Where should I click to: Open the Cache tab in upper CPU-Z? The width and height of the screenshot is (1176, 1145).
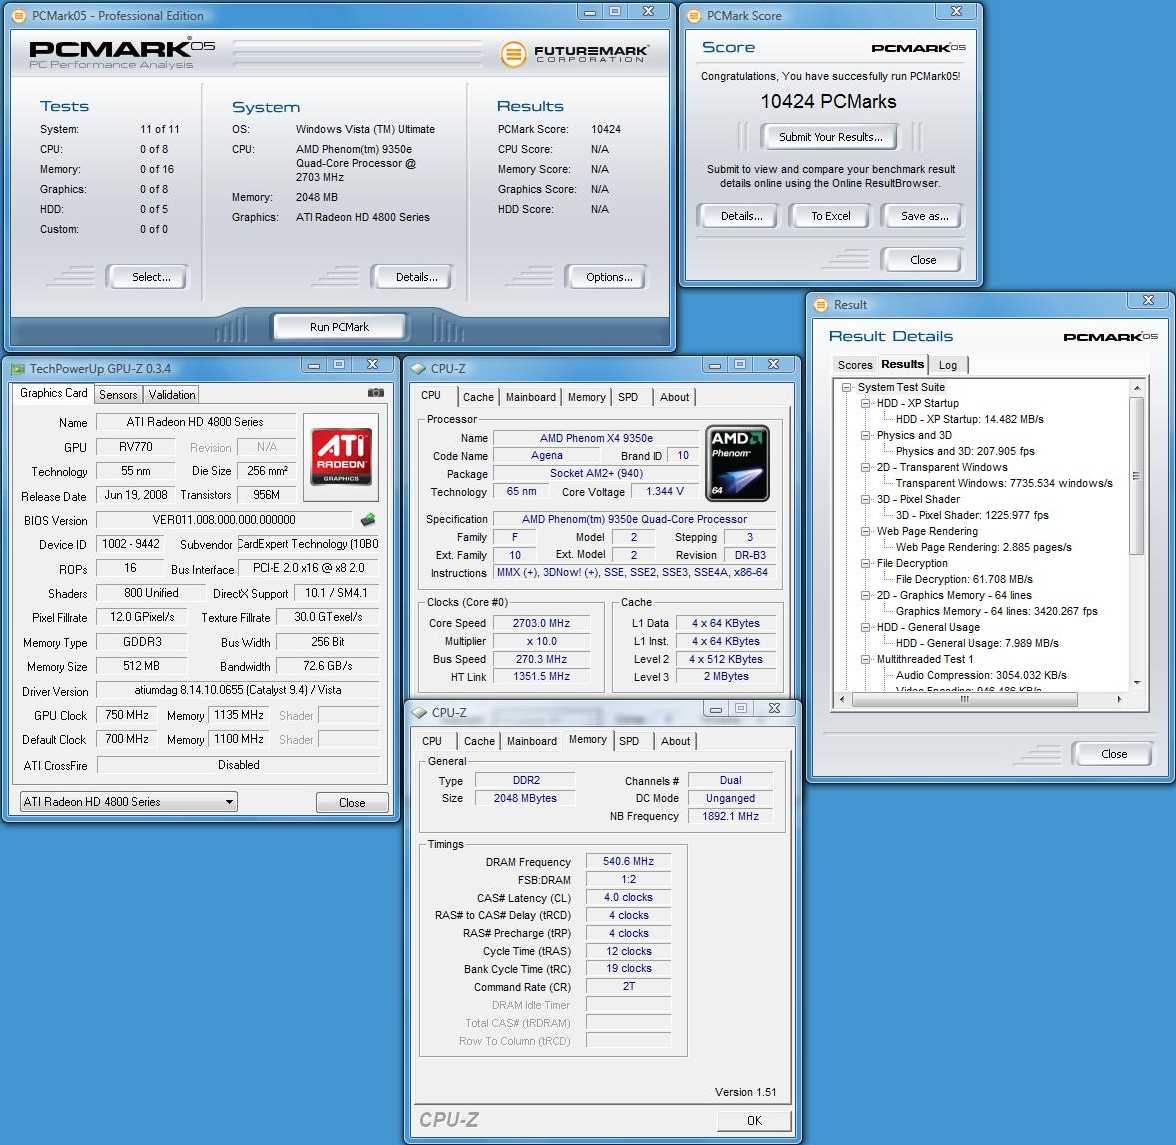tap(478, 397)
